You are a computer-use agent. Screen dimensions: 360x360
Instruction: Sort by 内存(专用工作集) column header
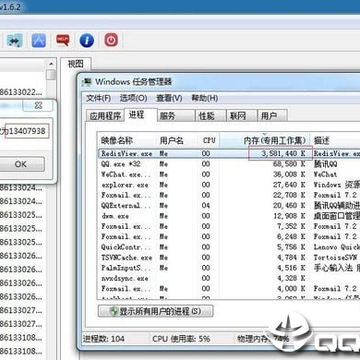pos(265,140)
